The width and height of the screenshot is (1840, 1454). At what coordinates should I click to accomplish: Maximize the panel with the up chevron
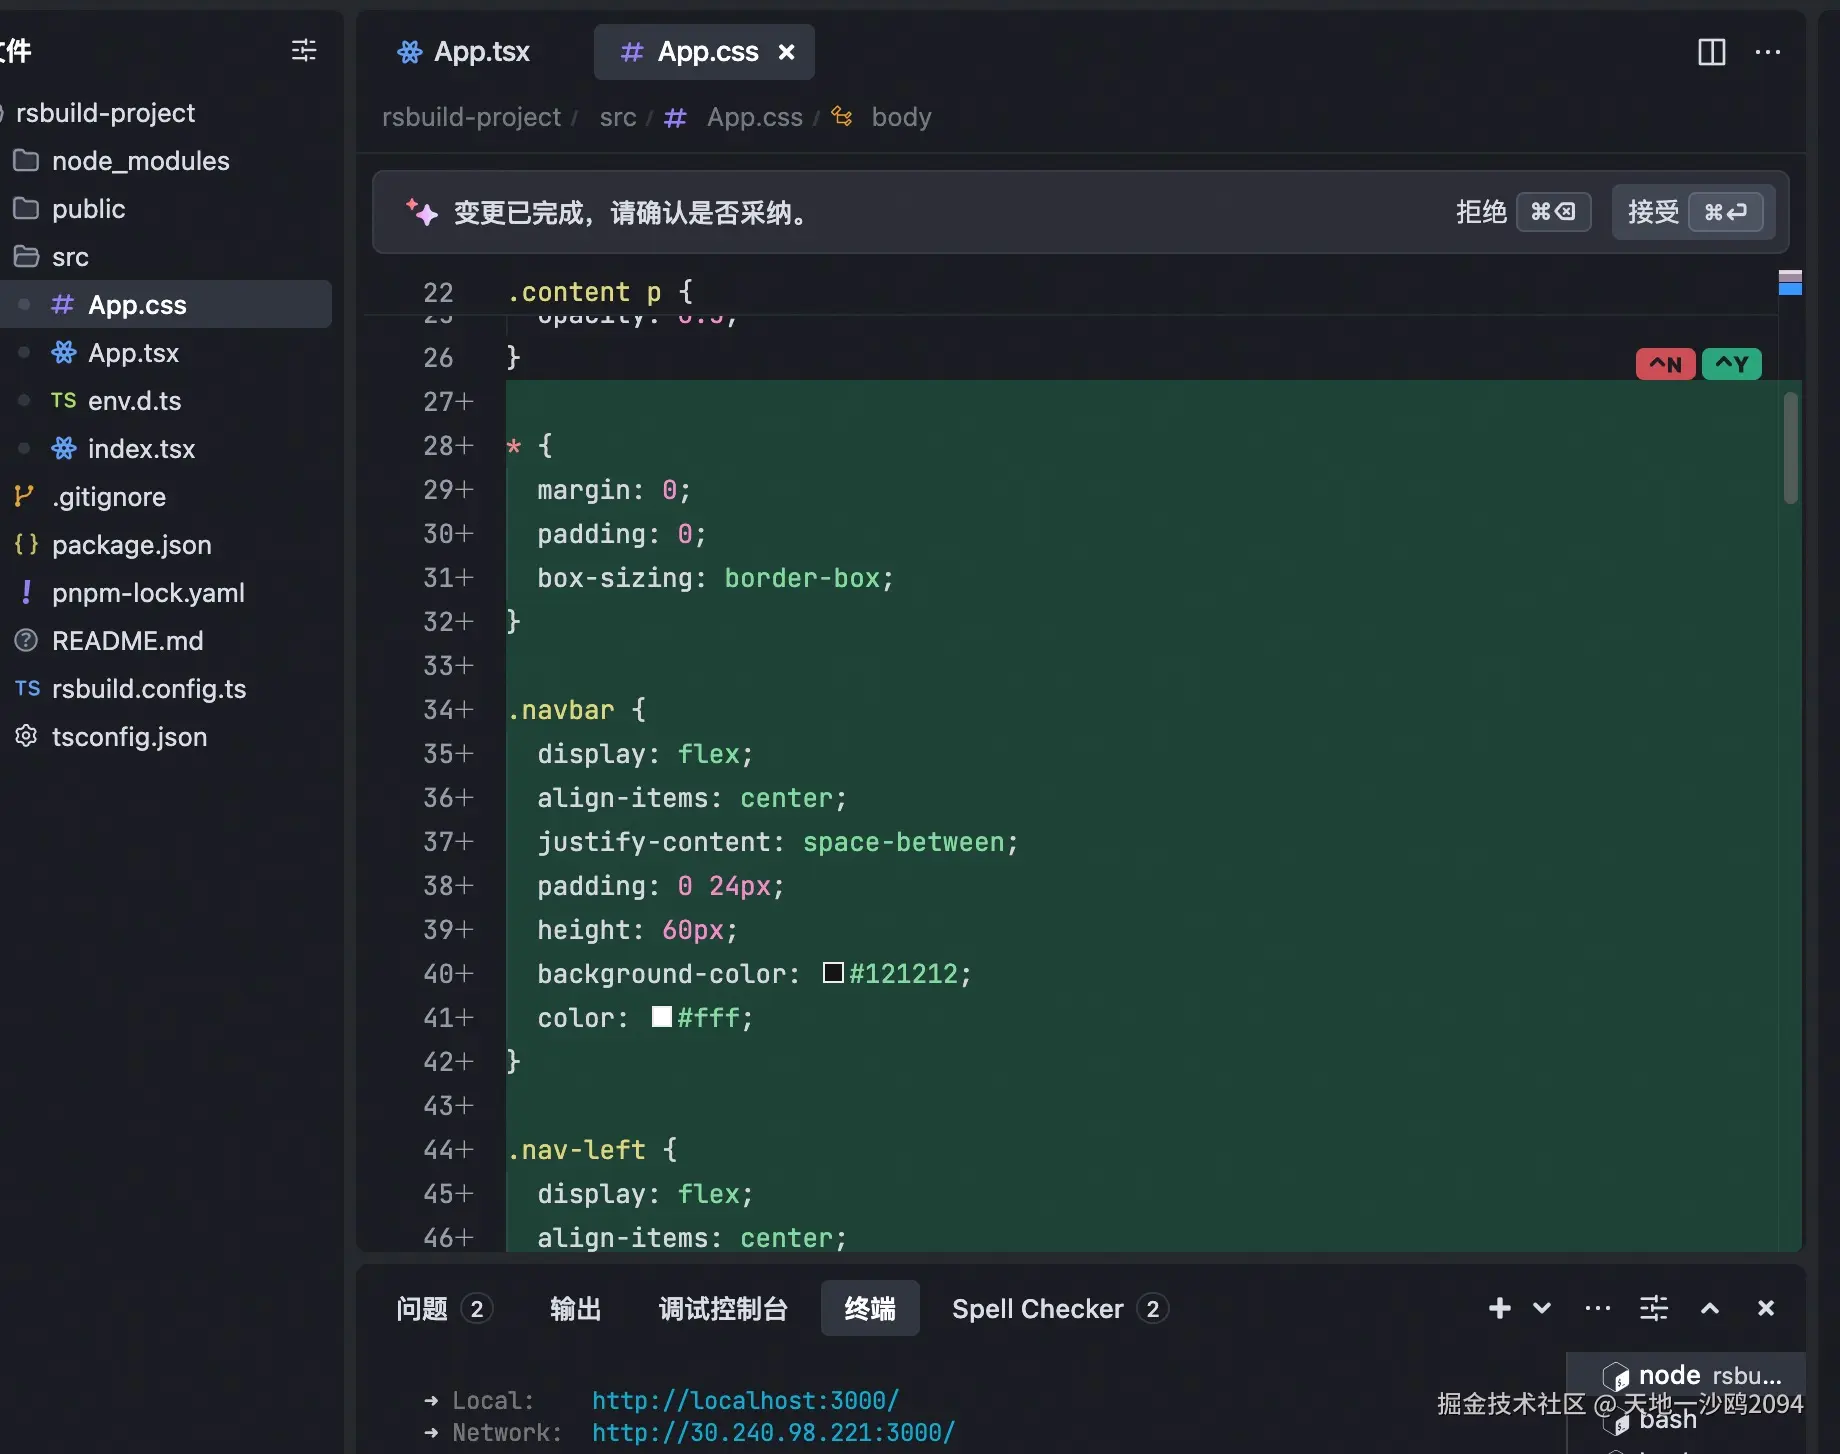click(1710, 1308)
